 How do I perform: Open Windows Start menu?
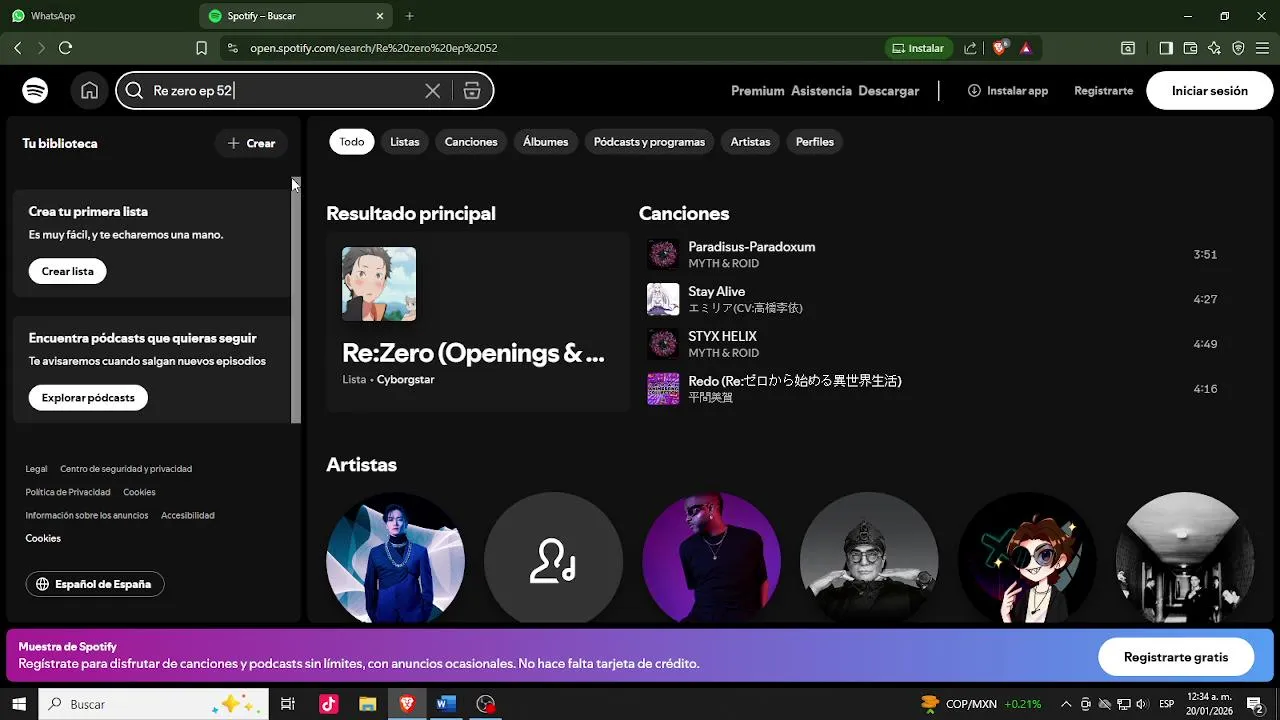pyautogui.click(x=18, y=704)
